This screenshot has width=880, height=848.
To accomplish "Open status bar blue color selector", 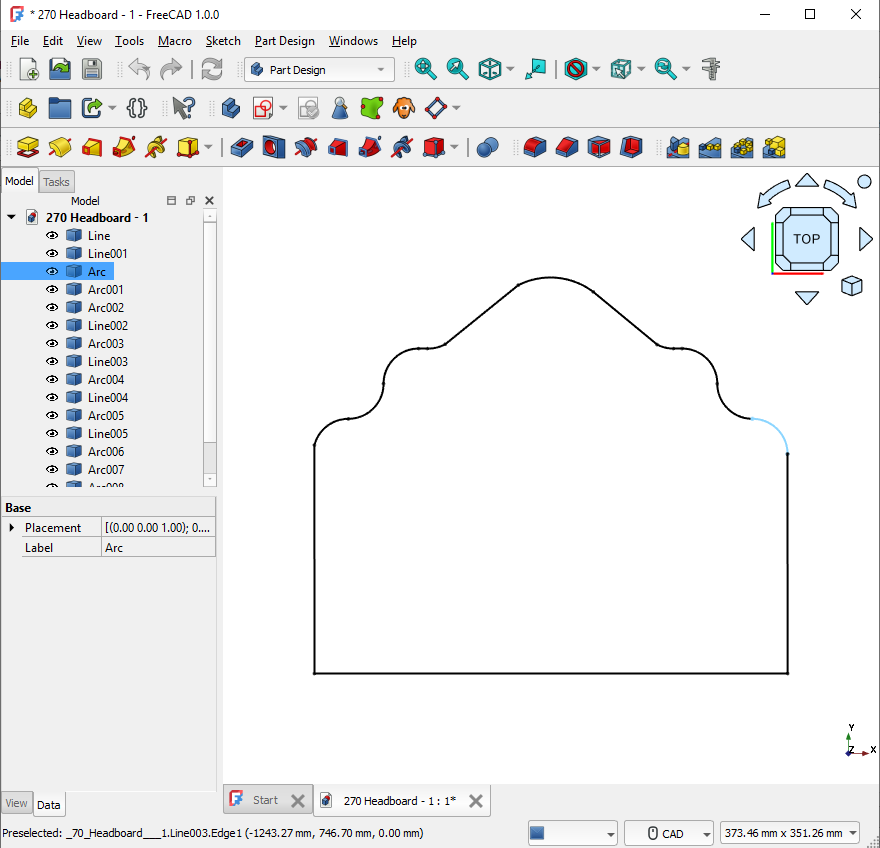I will 572,833.
